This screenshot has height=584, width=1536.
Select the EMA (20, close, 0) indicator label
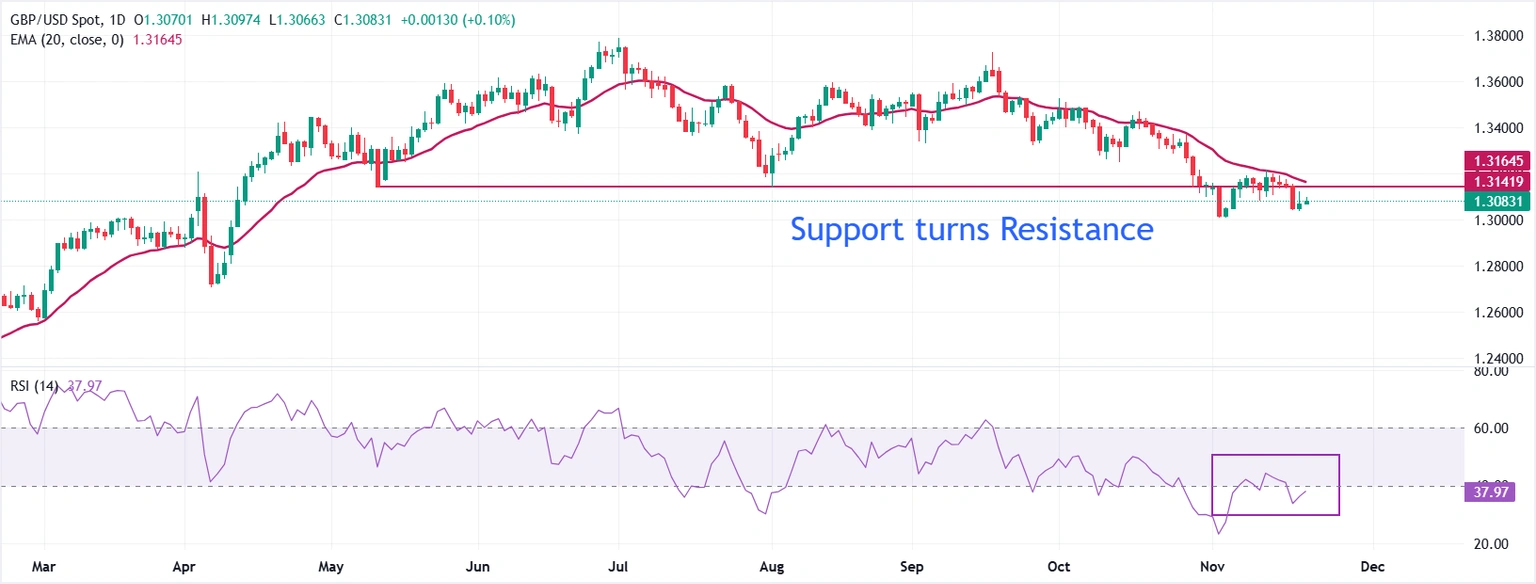tap(64, 39)
